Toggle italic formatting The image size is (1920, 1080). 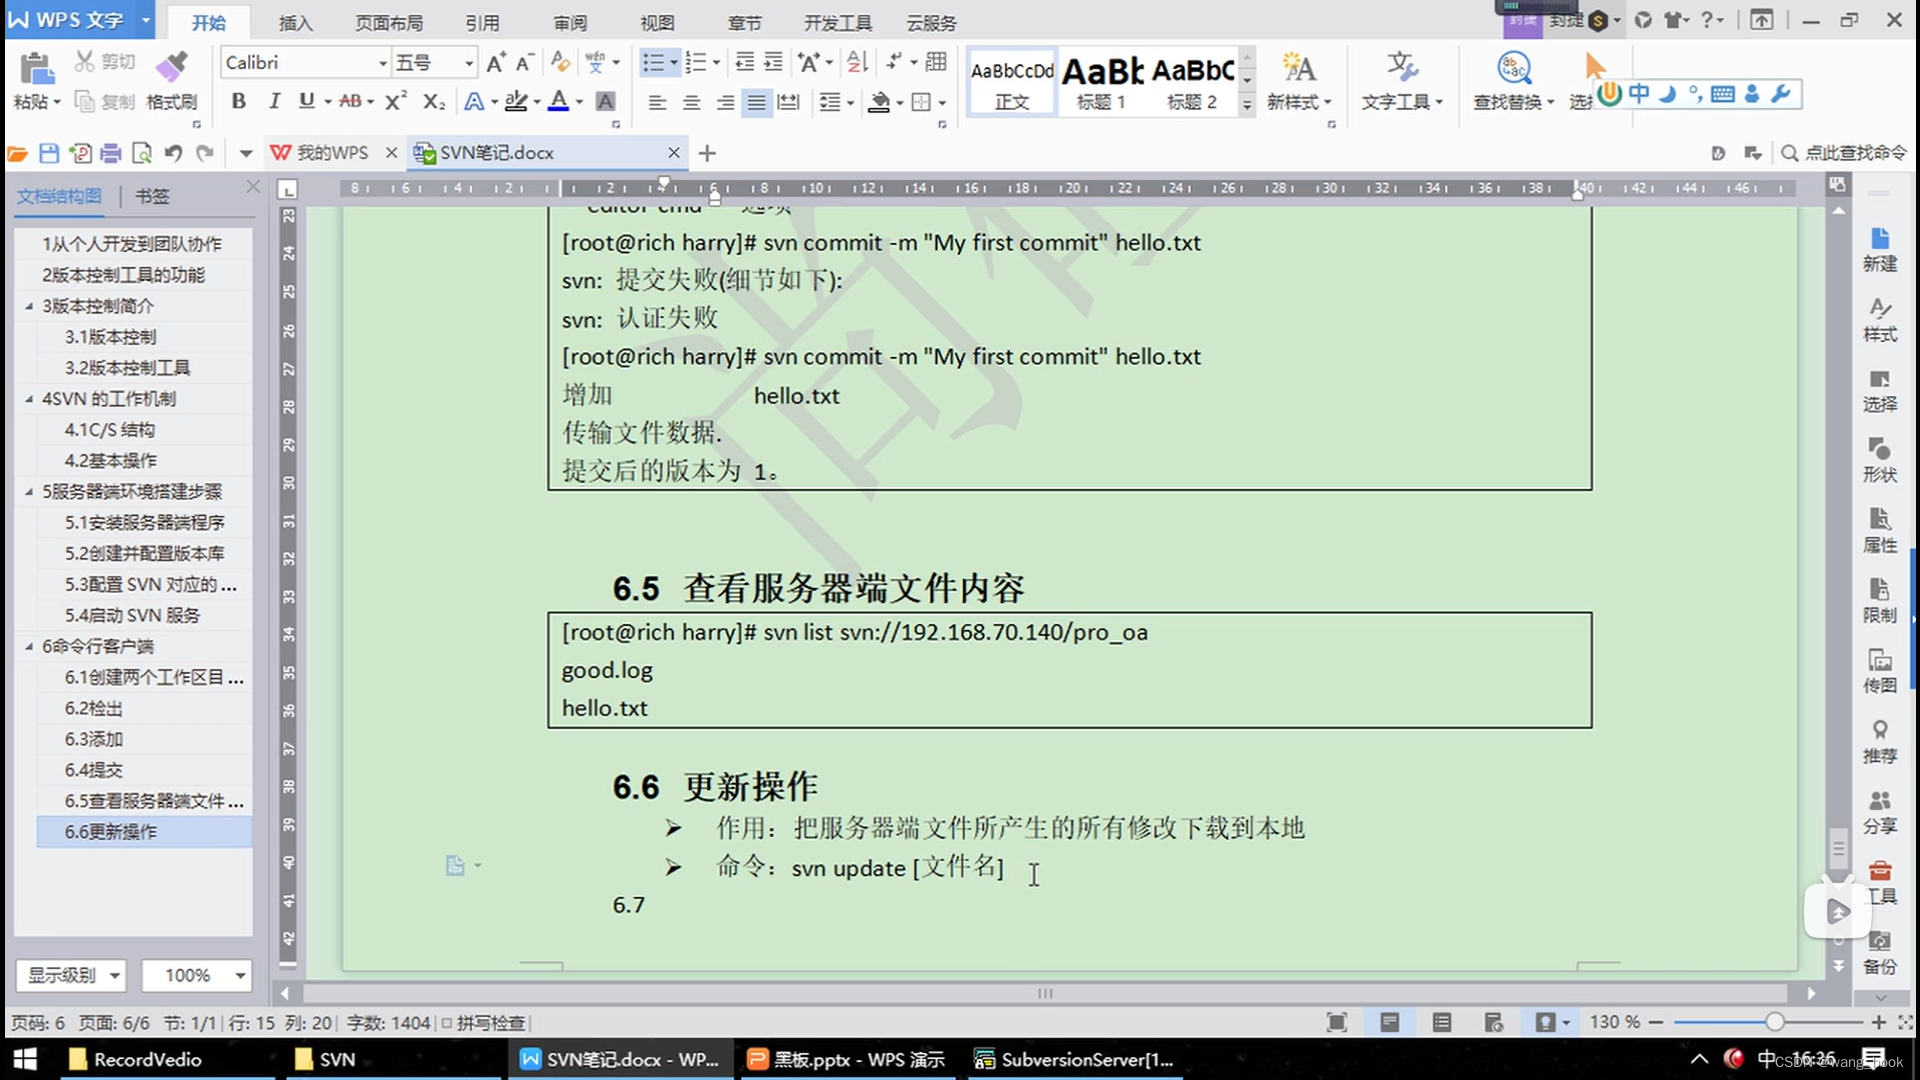[x=273, y=101]
